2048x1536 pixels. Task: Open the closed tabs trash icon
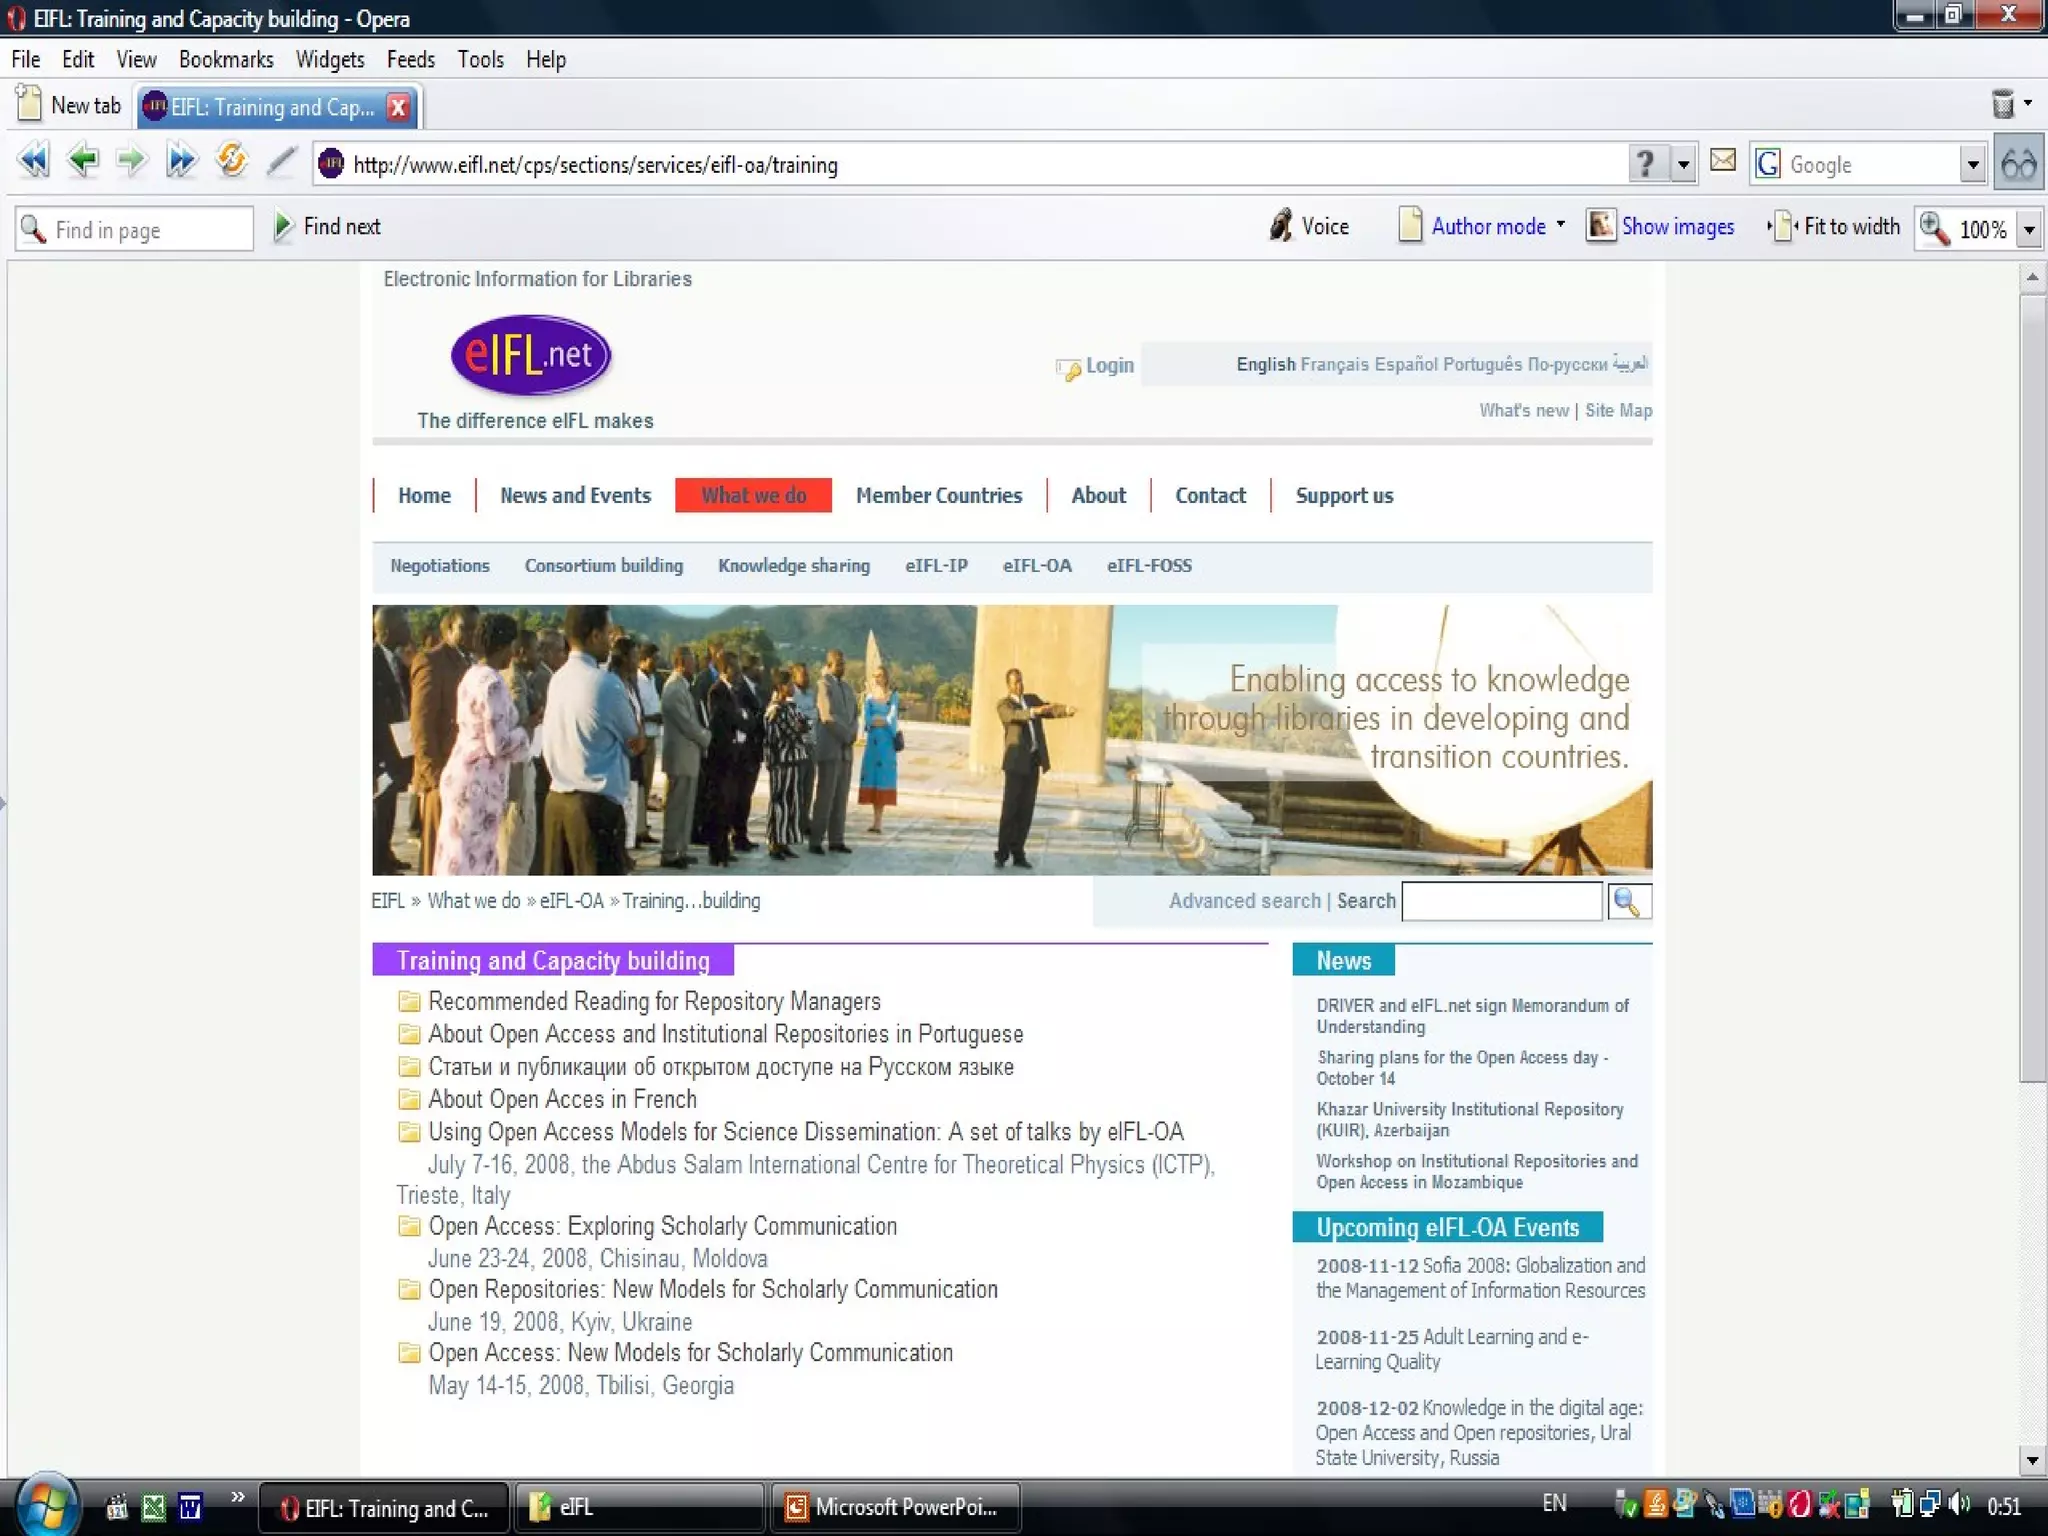pos(2003,104)
